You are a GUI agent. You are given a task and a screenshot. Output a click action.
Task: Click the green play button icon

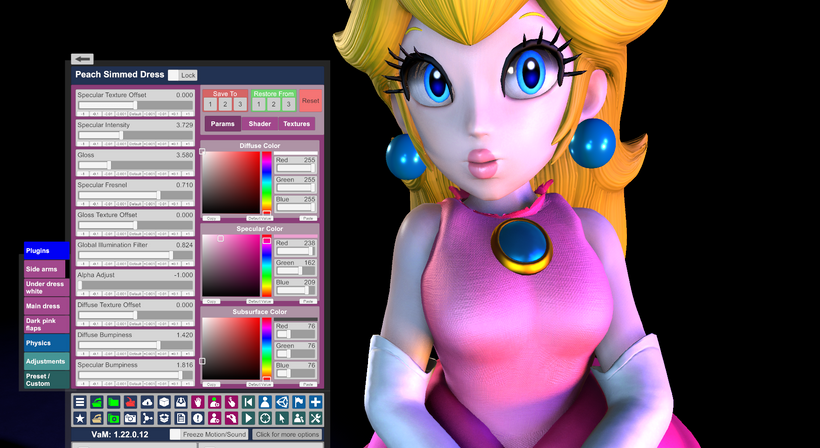click(248, 418)
